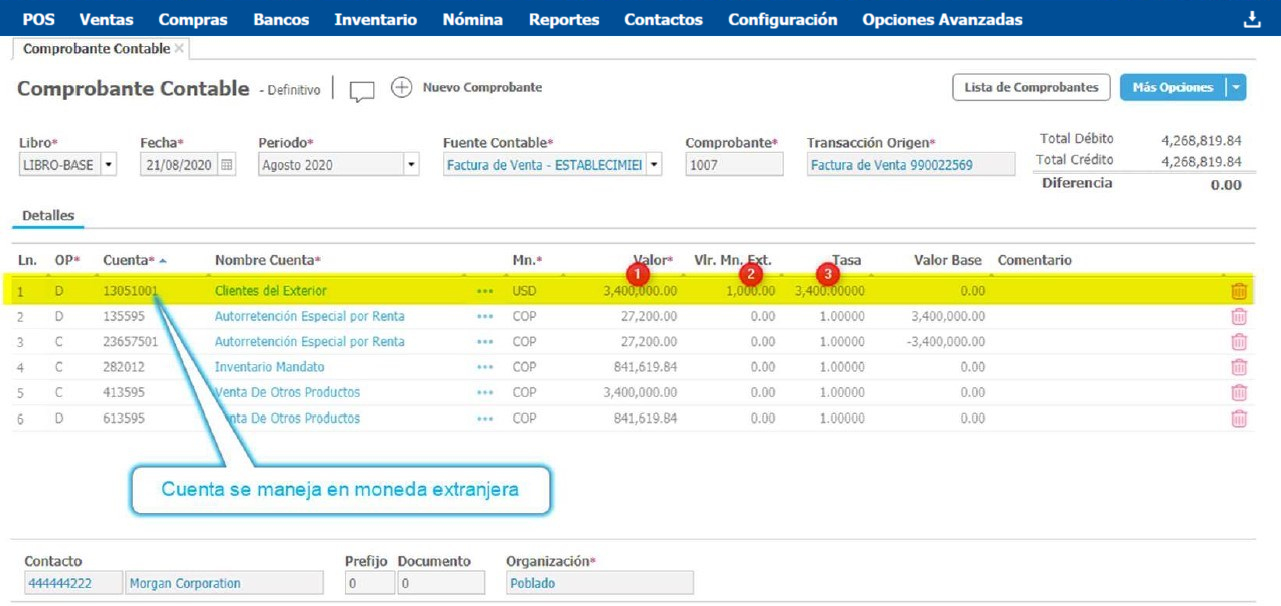
Task: Open the Fecha calendar picker icon
Action: coord(227,165)
